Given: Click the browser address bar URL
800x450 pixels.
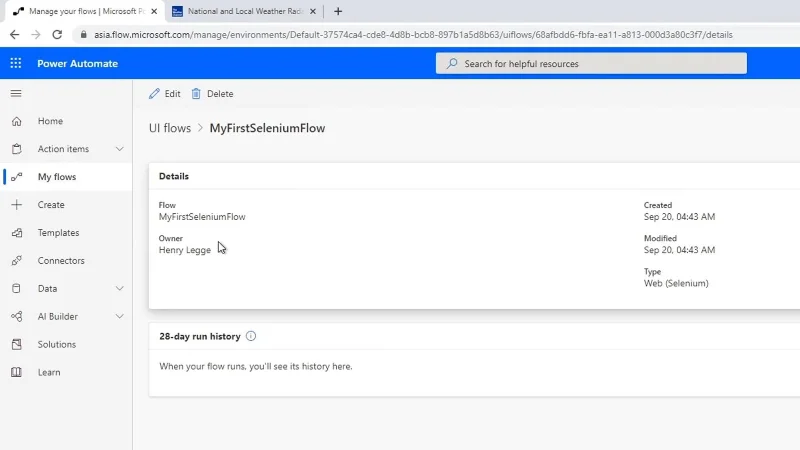Looking at the screenshot, I should click(413, 35).
